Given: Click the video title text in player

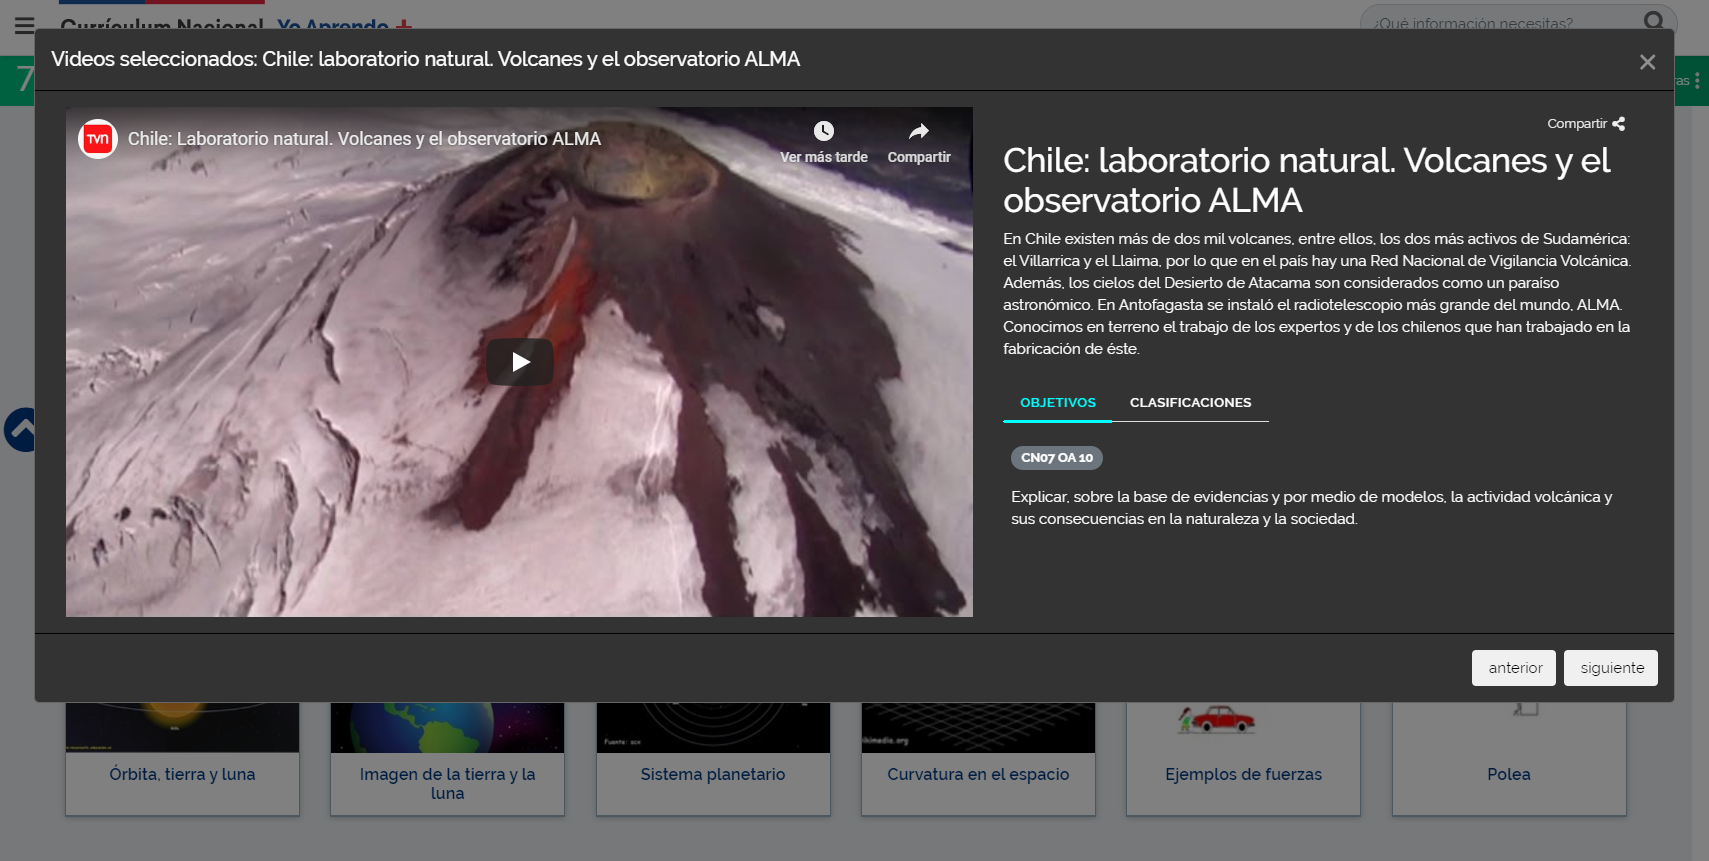Looking at the screenshot, I should [x=364, y=139].
